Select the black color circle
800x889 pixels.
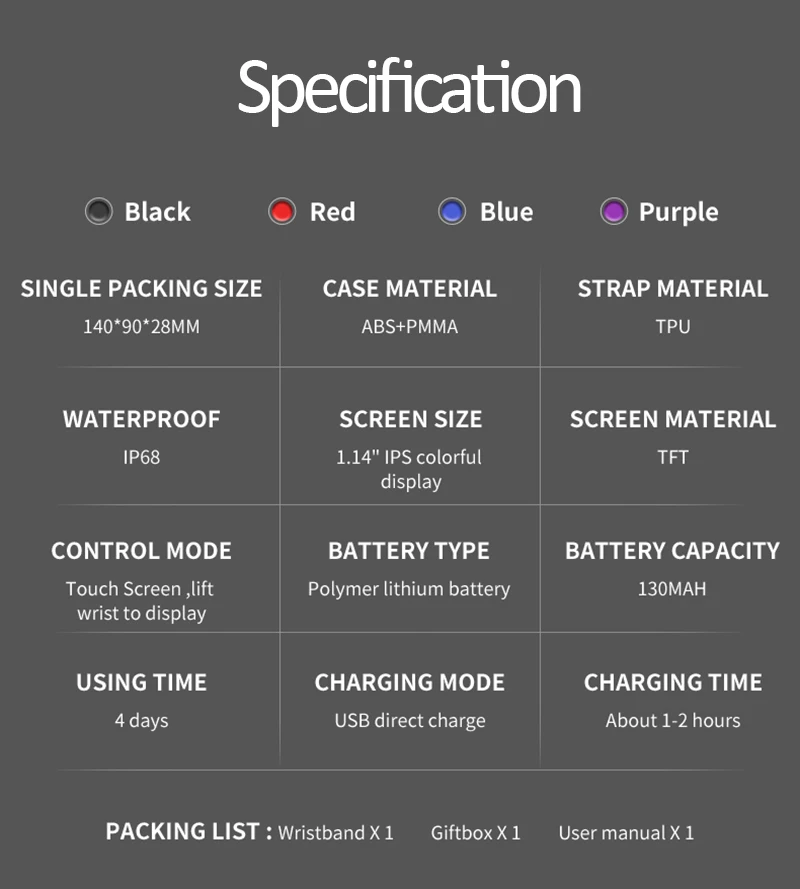tap(99, 211)
